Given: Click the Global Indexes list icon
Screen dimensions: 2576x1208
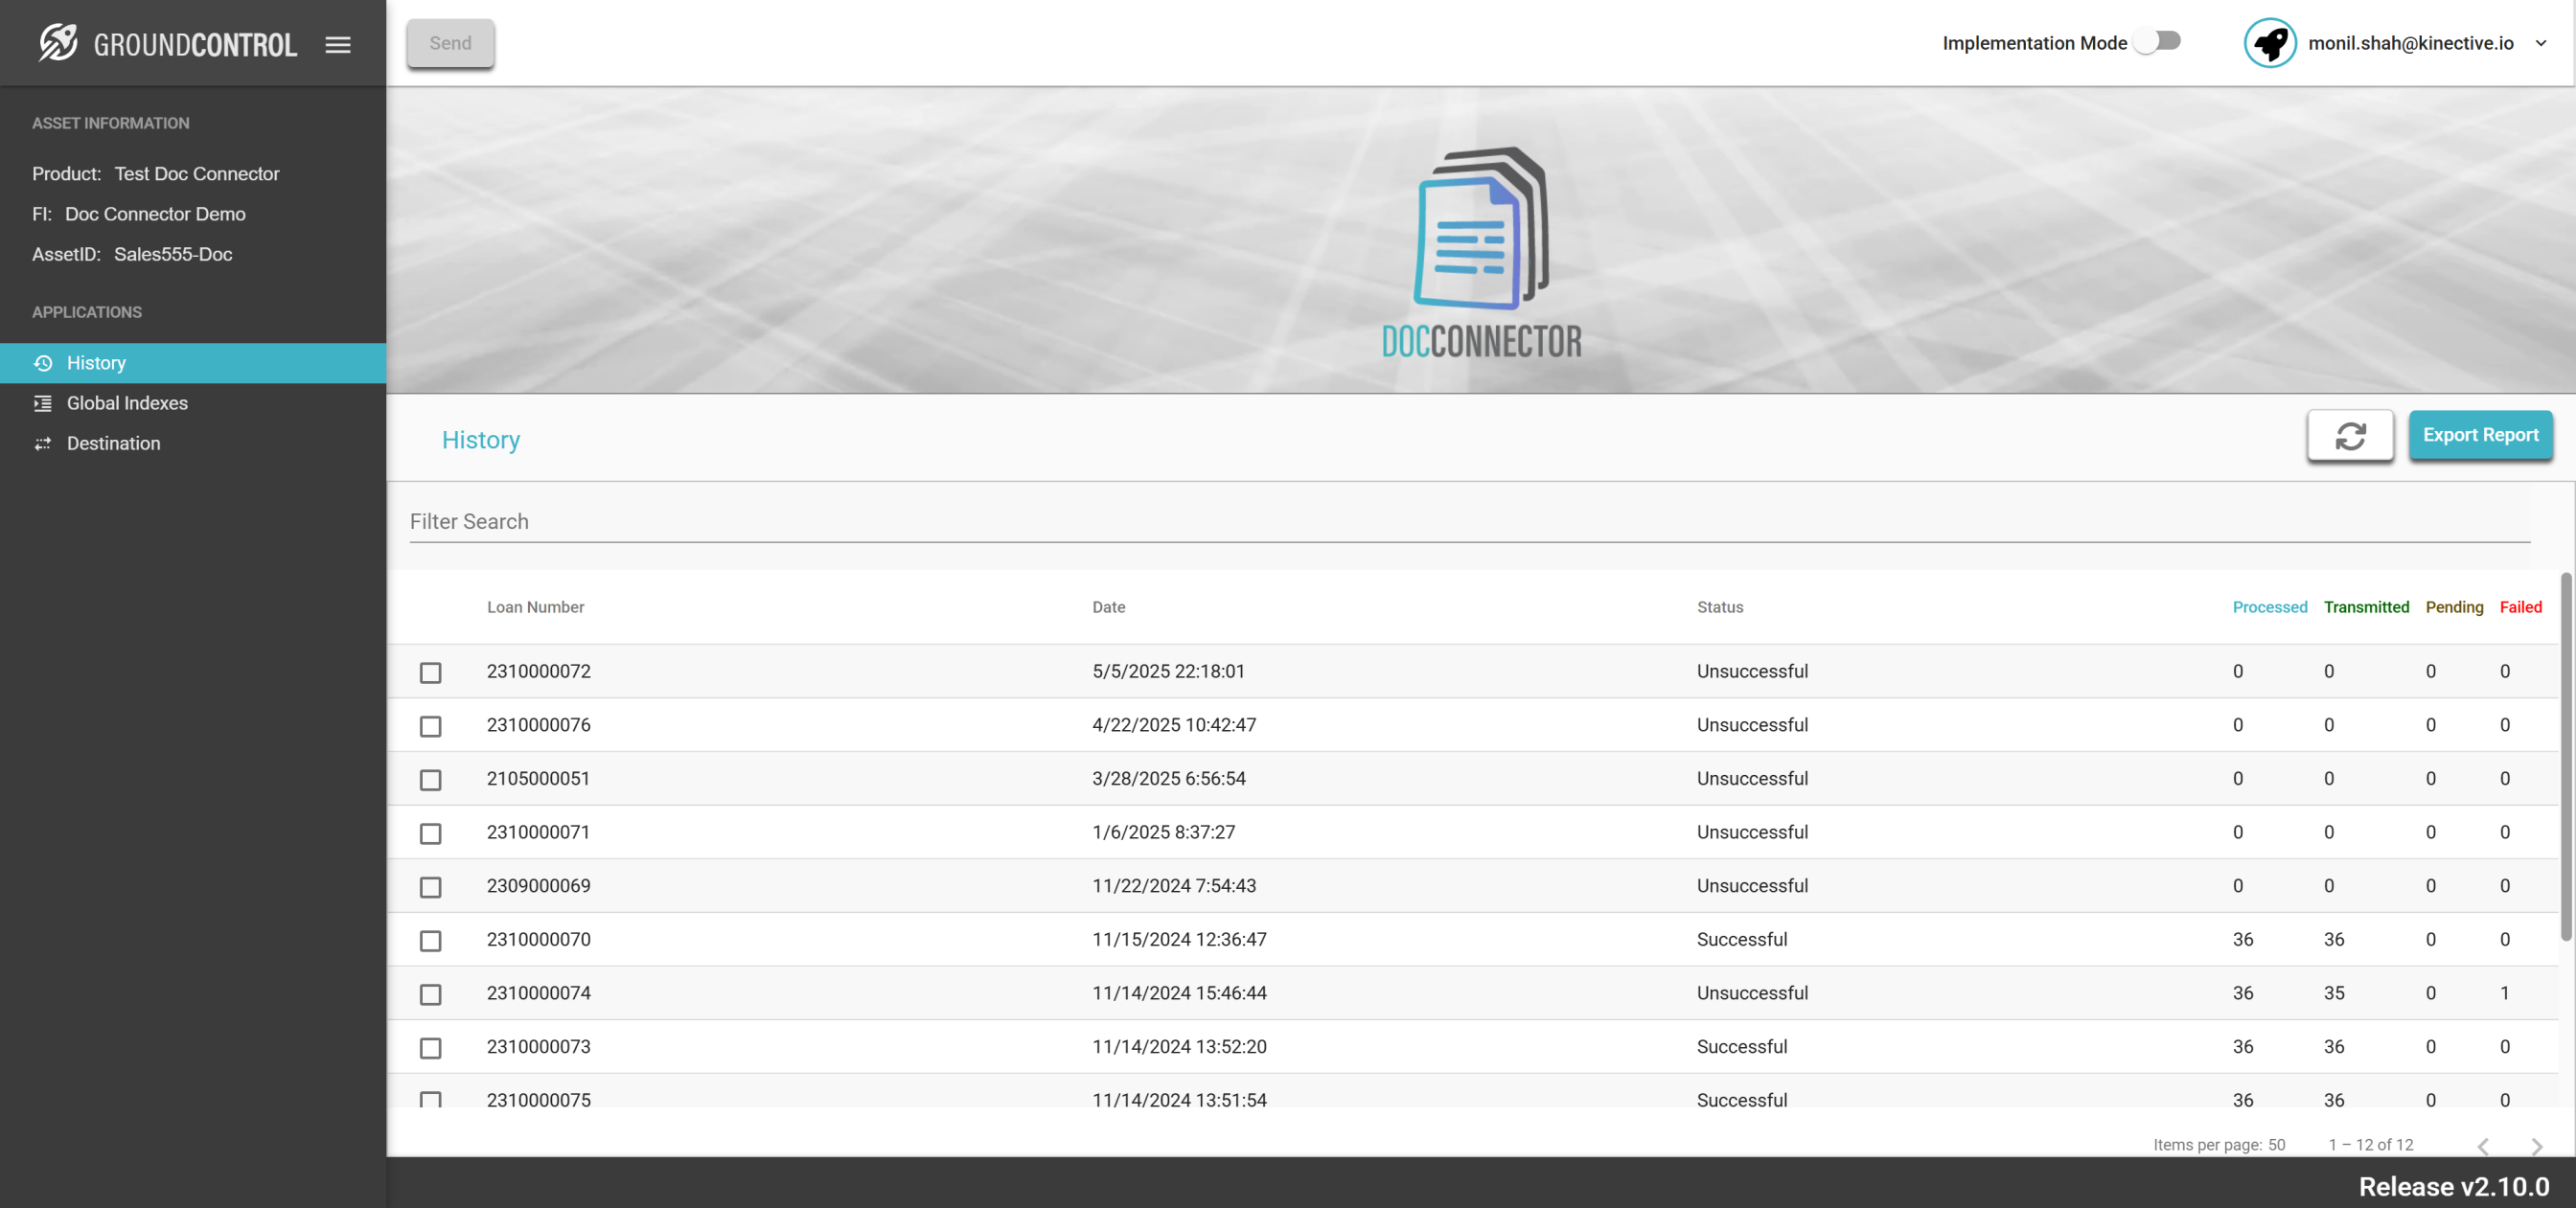Looking at the screenshot, I should [x=43, y=403].
